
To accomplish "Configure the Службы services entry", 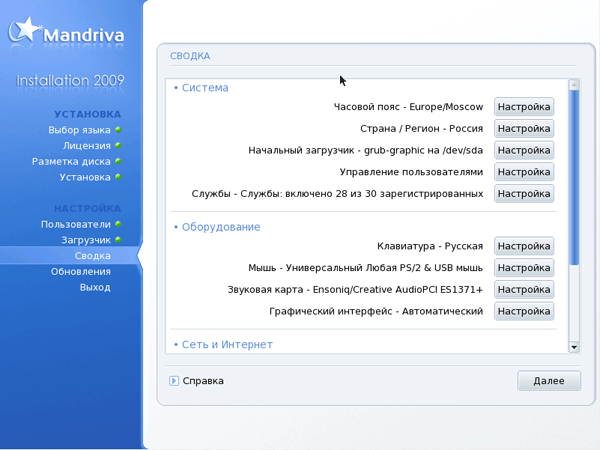I will [524, 194].
